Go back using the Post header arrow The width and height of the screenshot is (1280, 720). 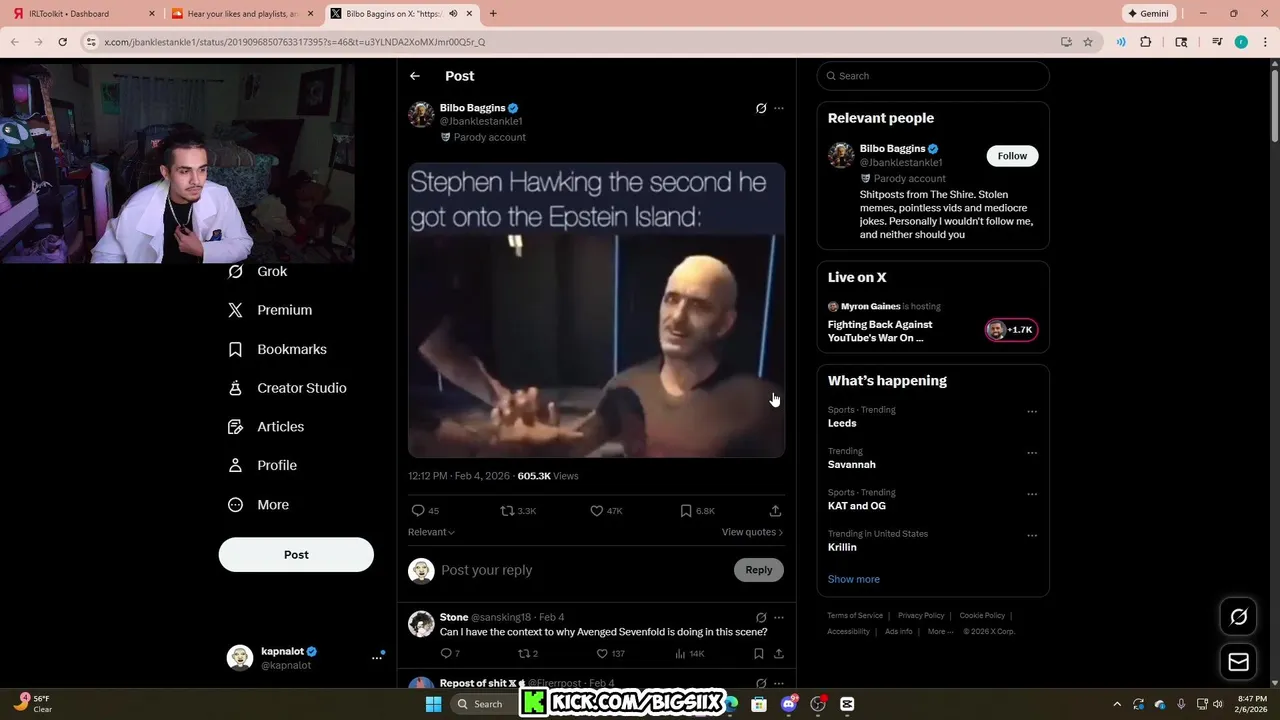415,76
